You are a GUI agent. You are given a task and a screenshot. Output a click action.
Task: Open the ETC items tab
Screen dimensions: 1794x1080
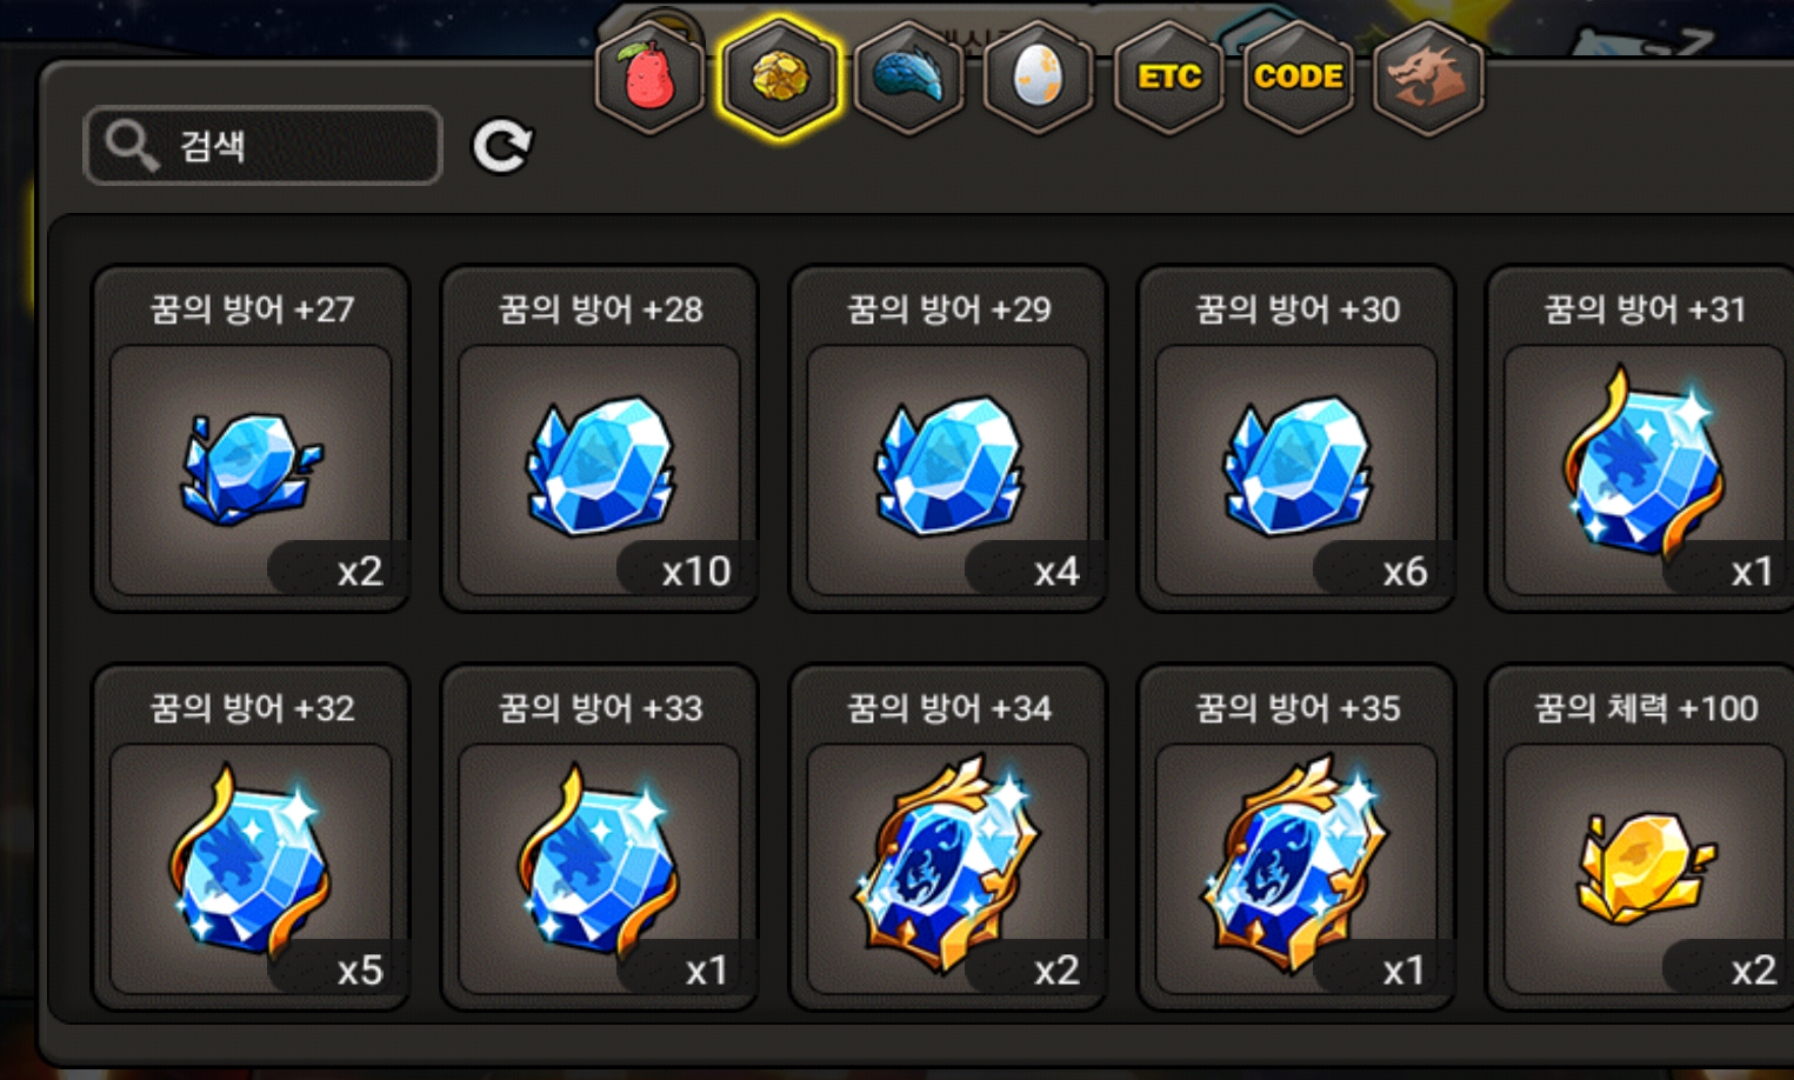click(1168, 78)
